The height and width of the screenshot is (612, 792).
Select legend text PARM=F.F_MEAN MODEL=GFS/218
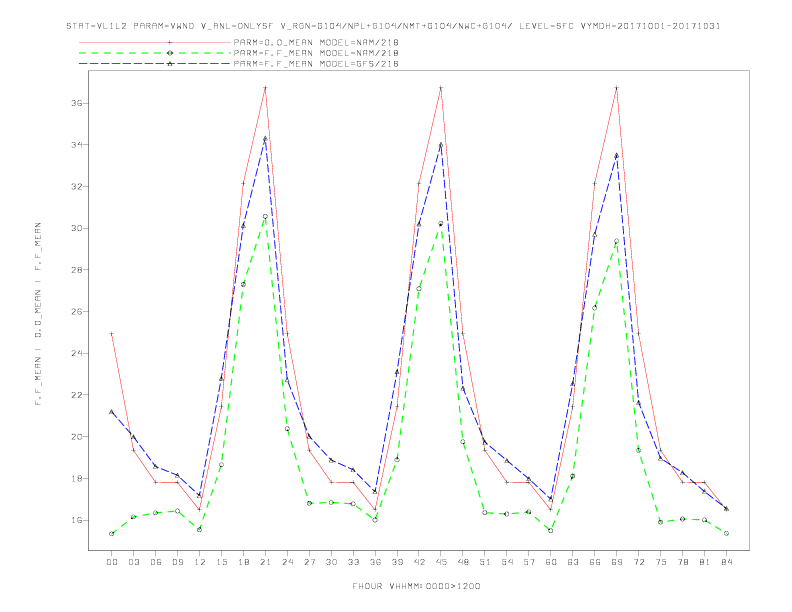click(316, 64)
